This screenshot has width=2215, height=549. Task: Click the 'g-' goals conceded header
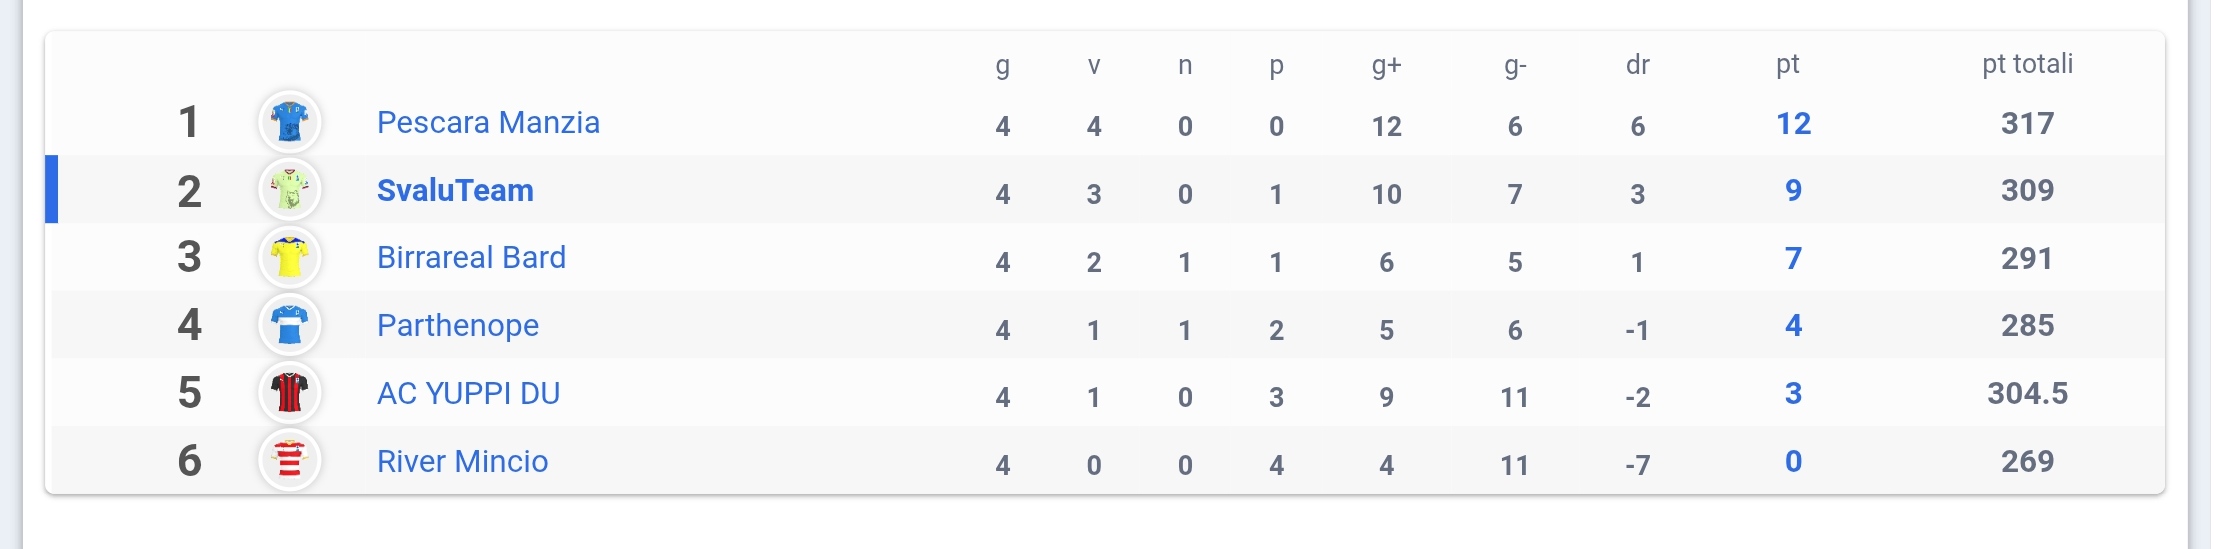(1515, 66)
